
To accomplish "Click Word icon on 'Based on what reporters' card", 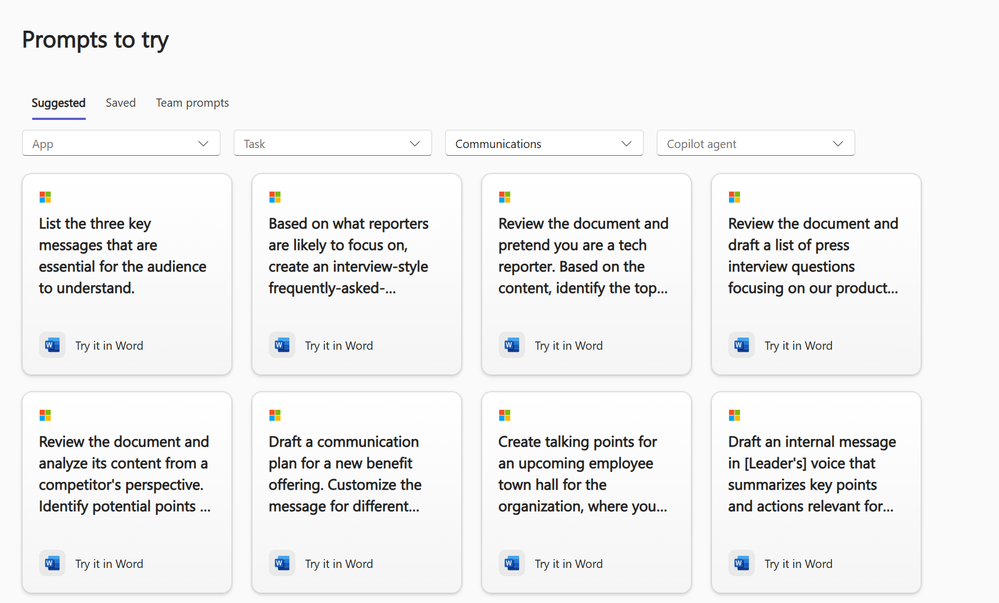I will coord(282,345).
